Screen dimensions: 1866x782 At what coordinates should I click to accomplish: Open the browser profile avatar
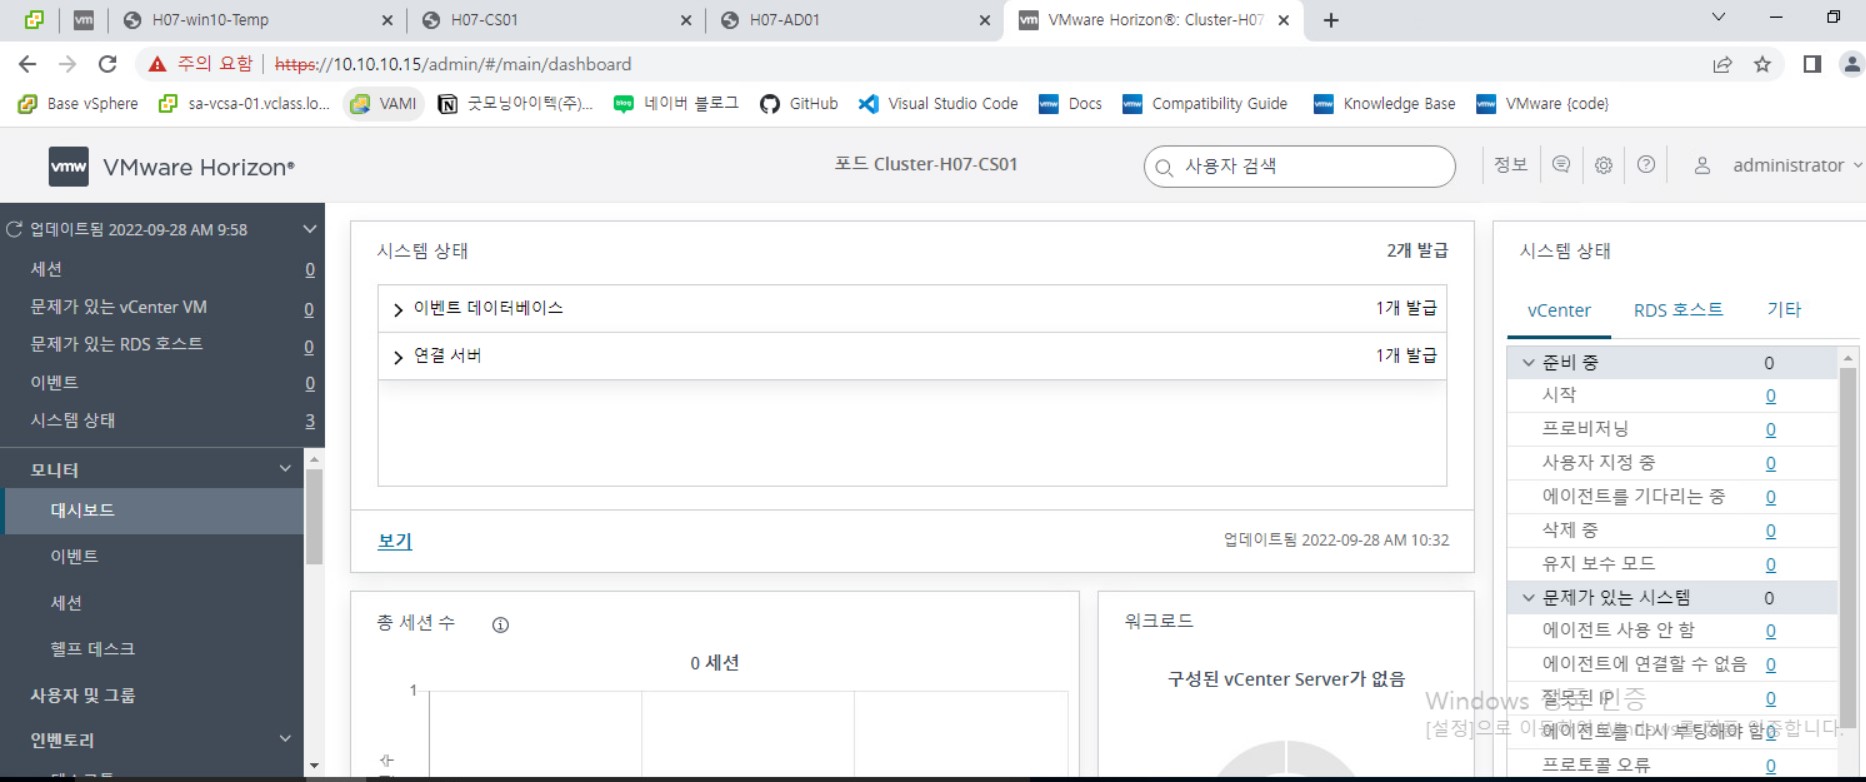point(1852,64)
